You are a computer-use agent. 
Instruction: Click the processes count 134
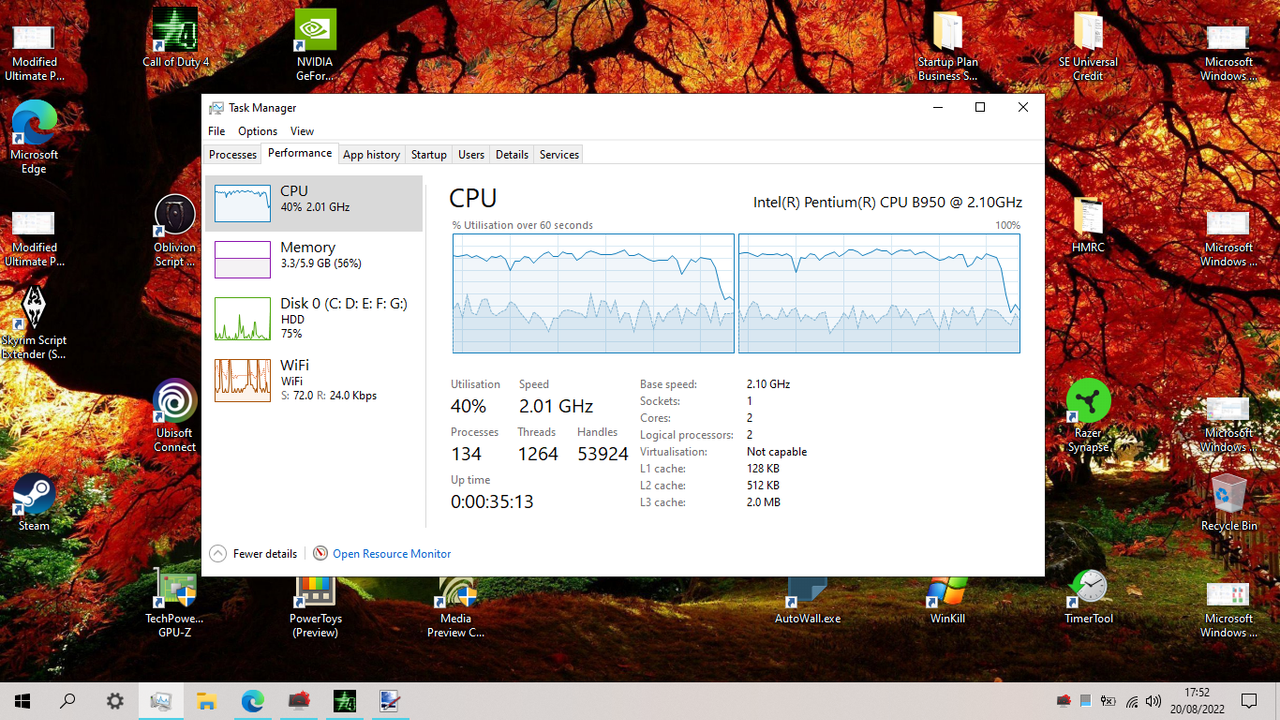point(466,454)
